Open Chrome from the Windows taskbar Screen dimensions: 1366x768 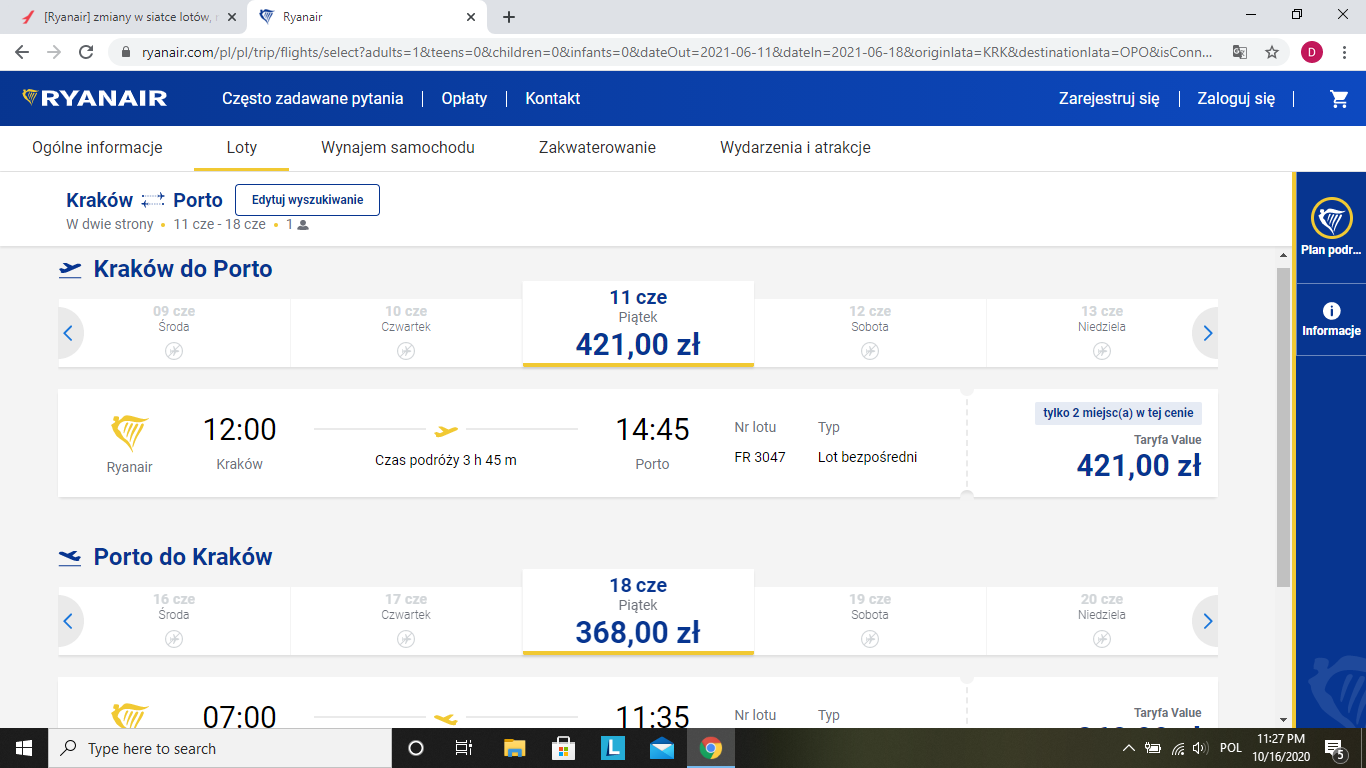click(x=711, y=748)
